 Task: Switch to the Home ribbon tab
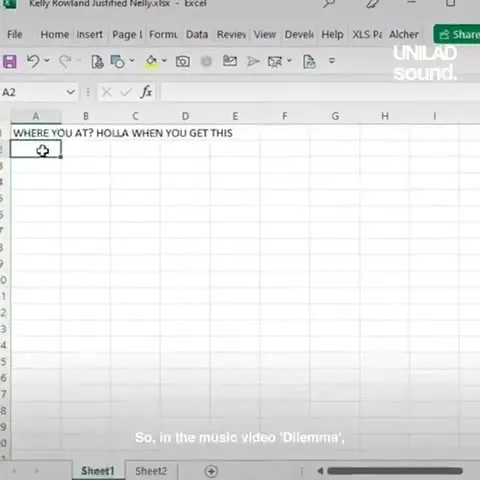(x=55, y=34)
